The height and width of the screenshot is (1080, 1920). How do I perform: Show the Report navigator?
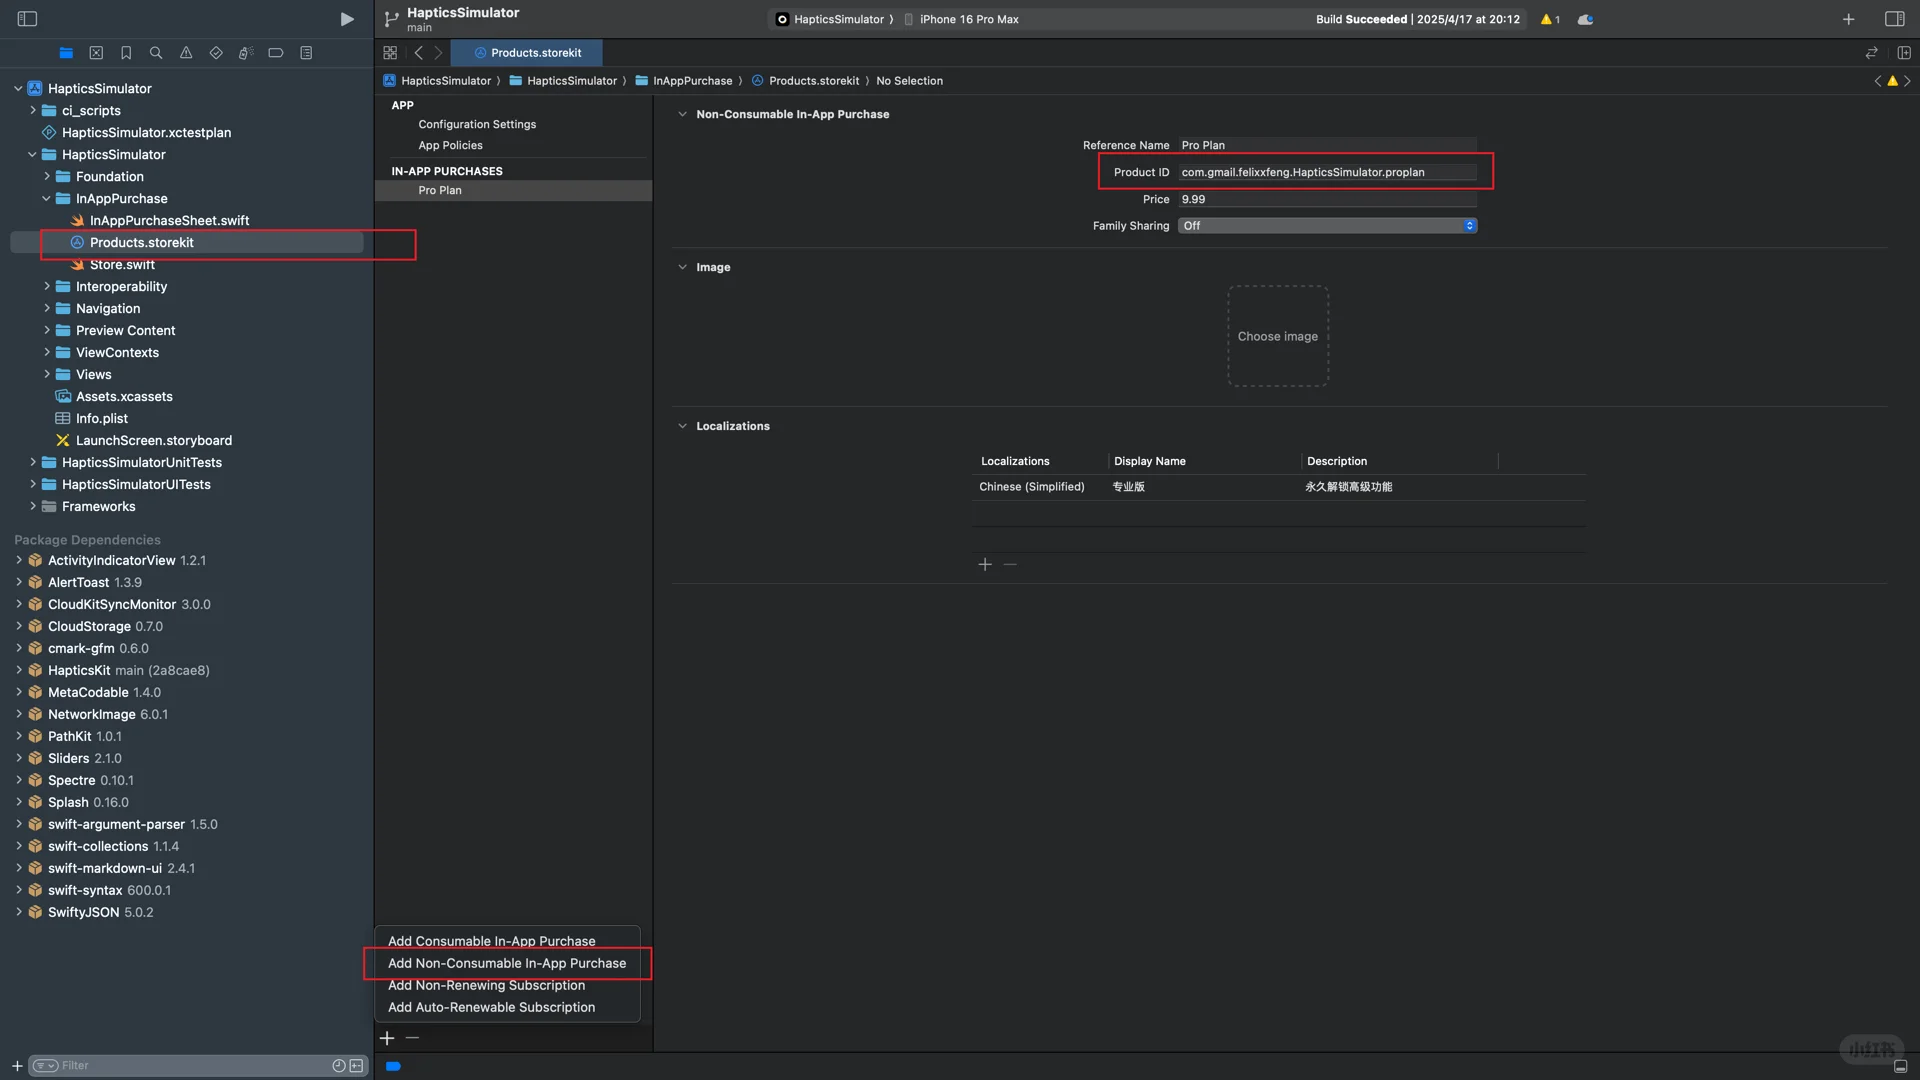click(x=306, y=53)
